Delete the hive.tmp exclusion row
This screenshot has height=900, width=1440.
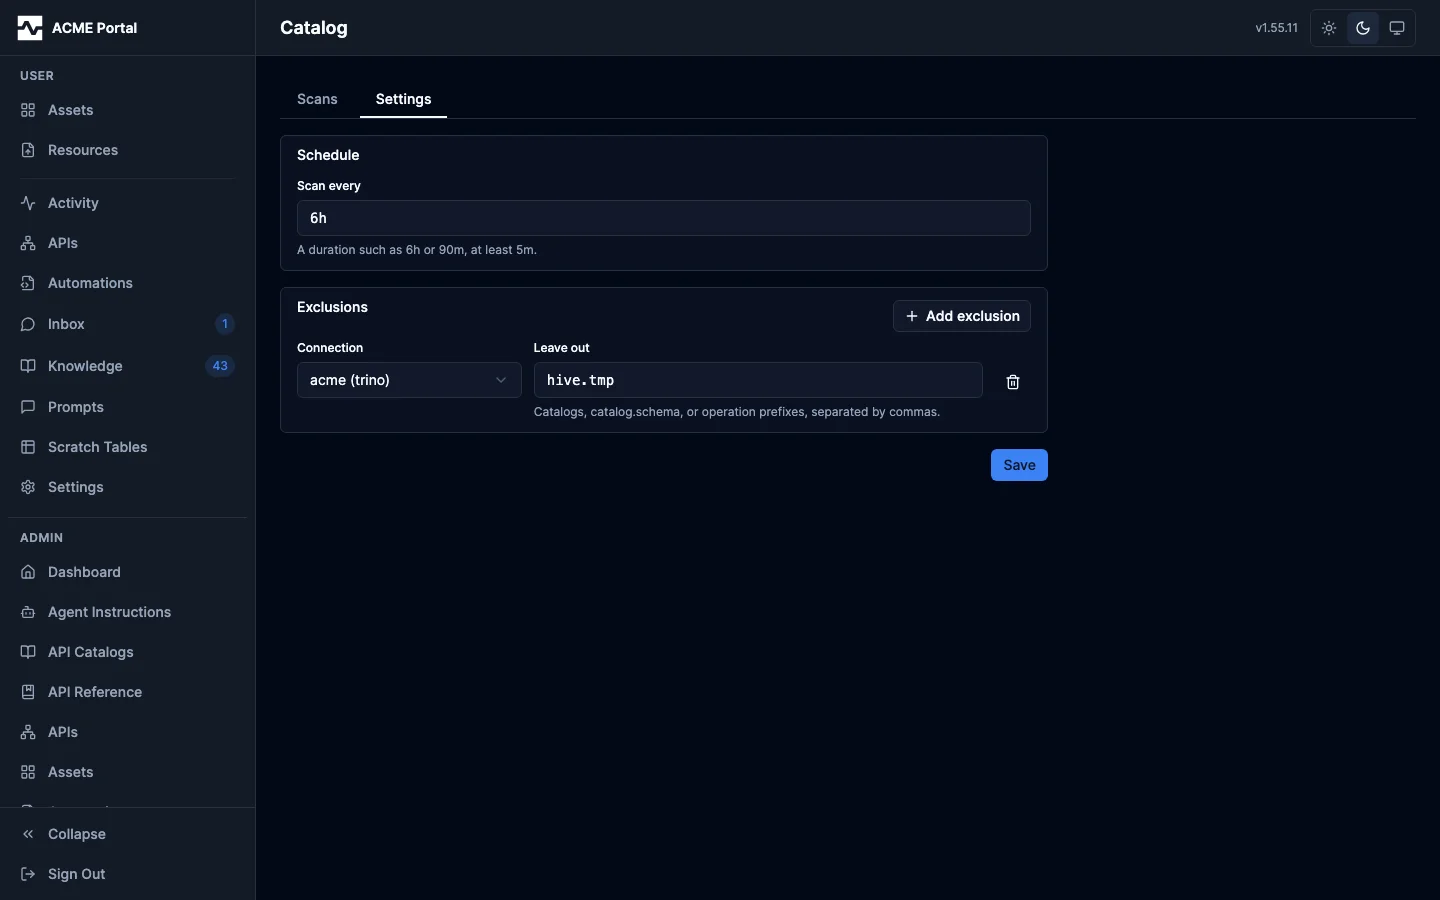[1013, 382]
